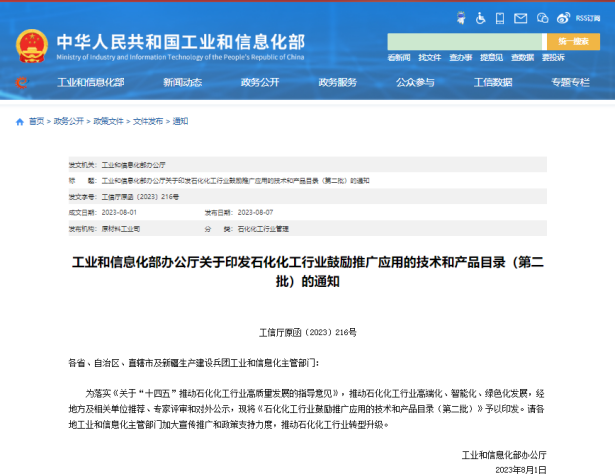This screenshot has height=475, width=616.
Task: Select the 找文件 quick link
Action: click(x=429, y=58)
